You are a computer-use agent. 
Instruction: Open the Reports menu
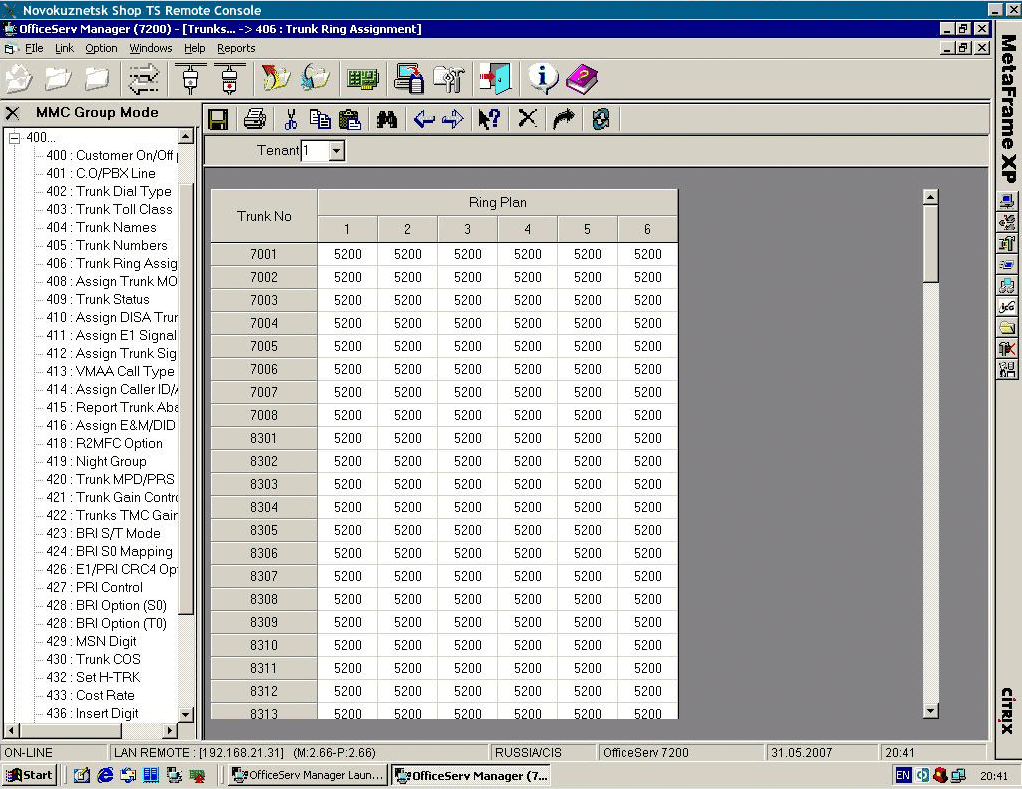236,48
